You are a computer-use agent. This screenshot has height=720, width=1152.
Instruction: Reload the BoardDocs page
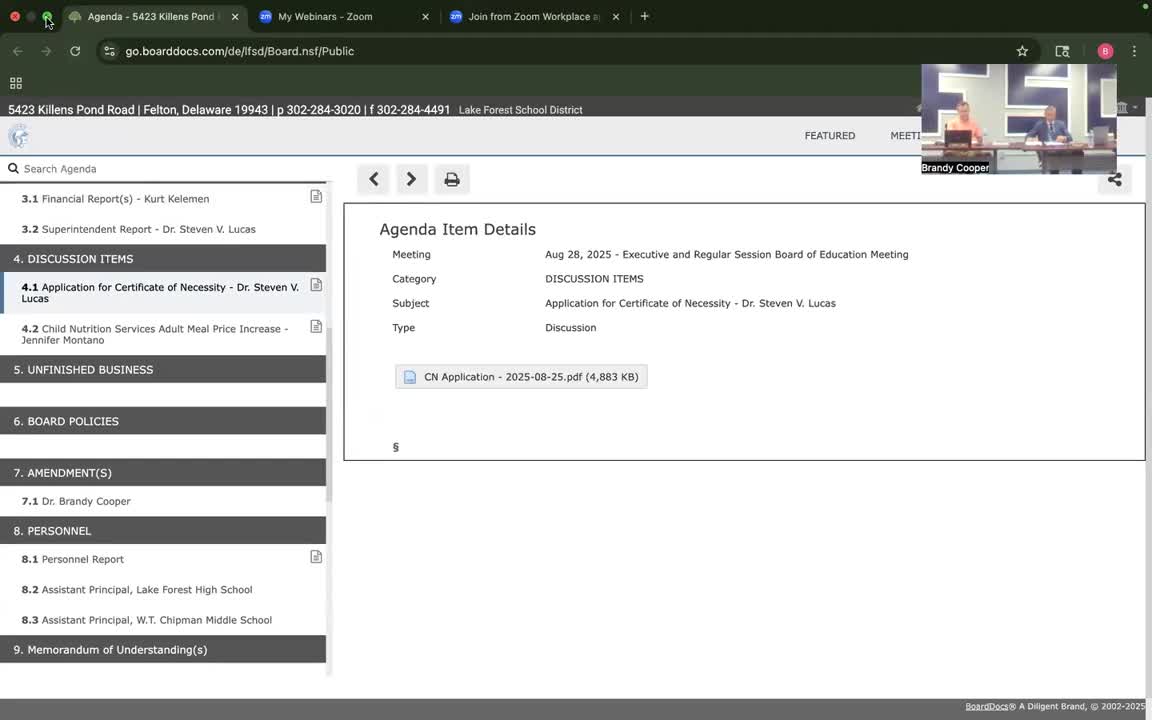click(75, 51)
